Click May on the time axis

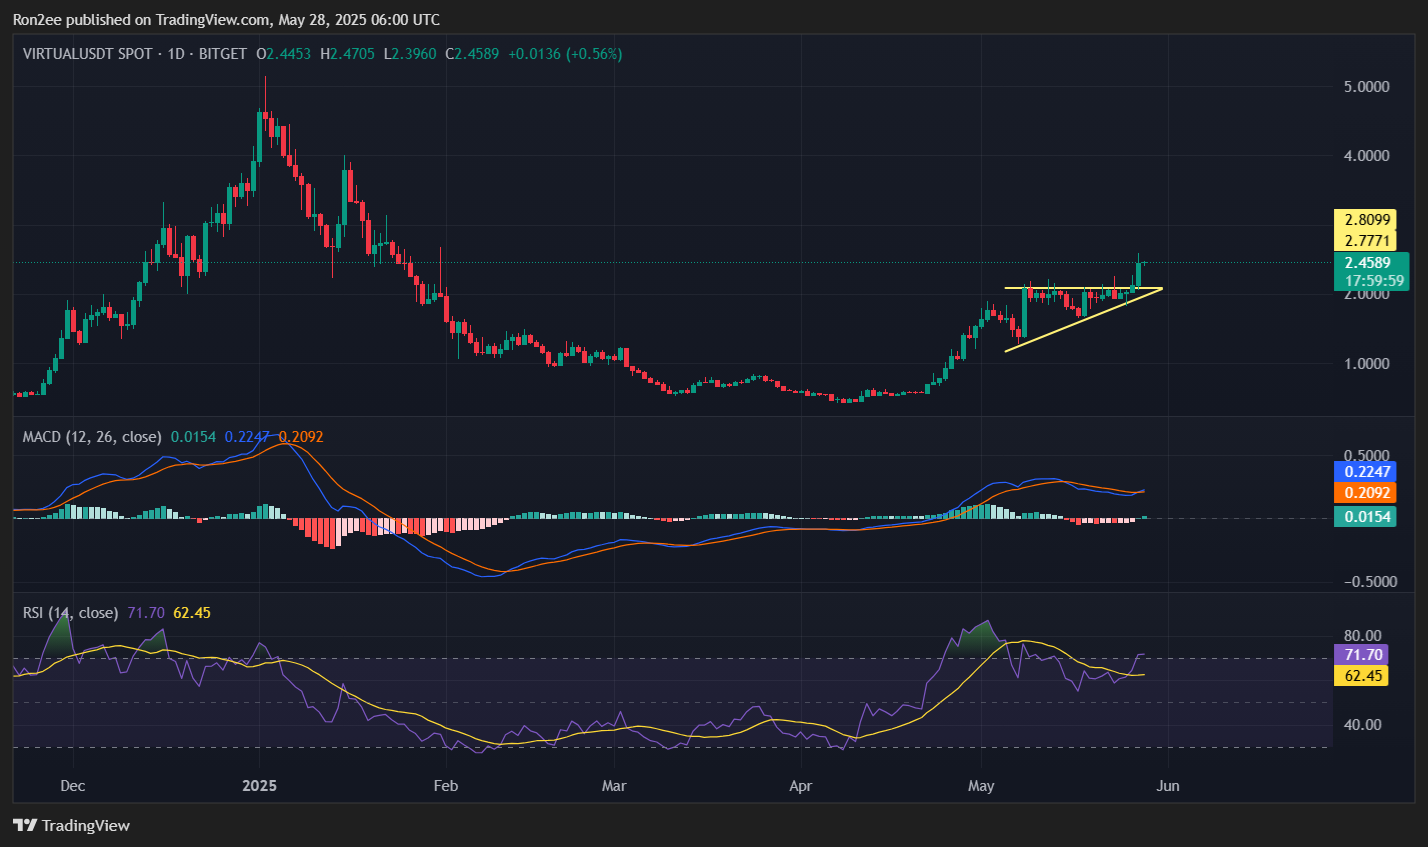coord(981,786)
